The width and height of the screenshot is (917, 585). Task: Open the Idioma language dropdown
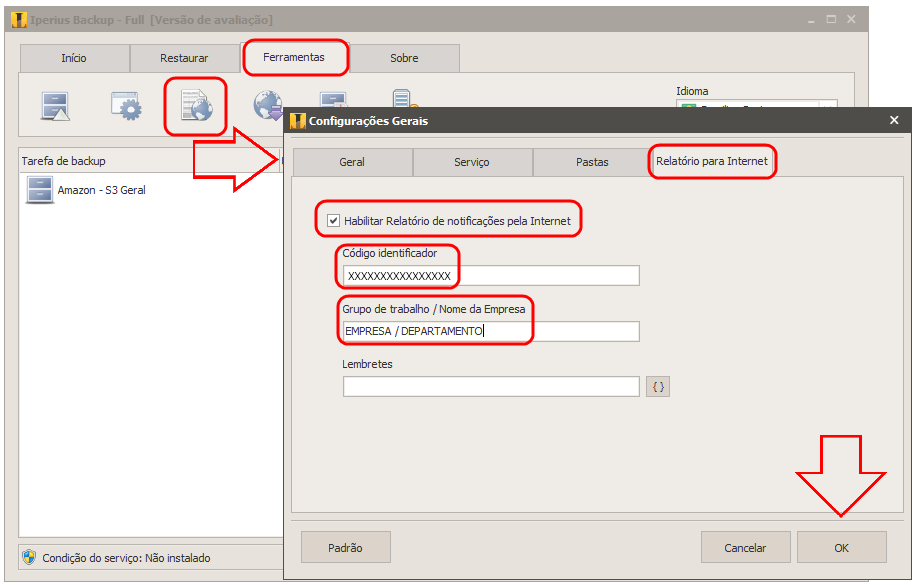click(x=757, y=104)
